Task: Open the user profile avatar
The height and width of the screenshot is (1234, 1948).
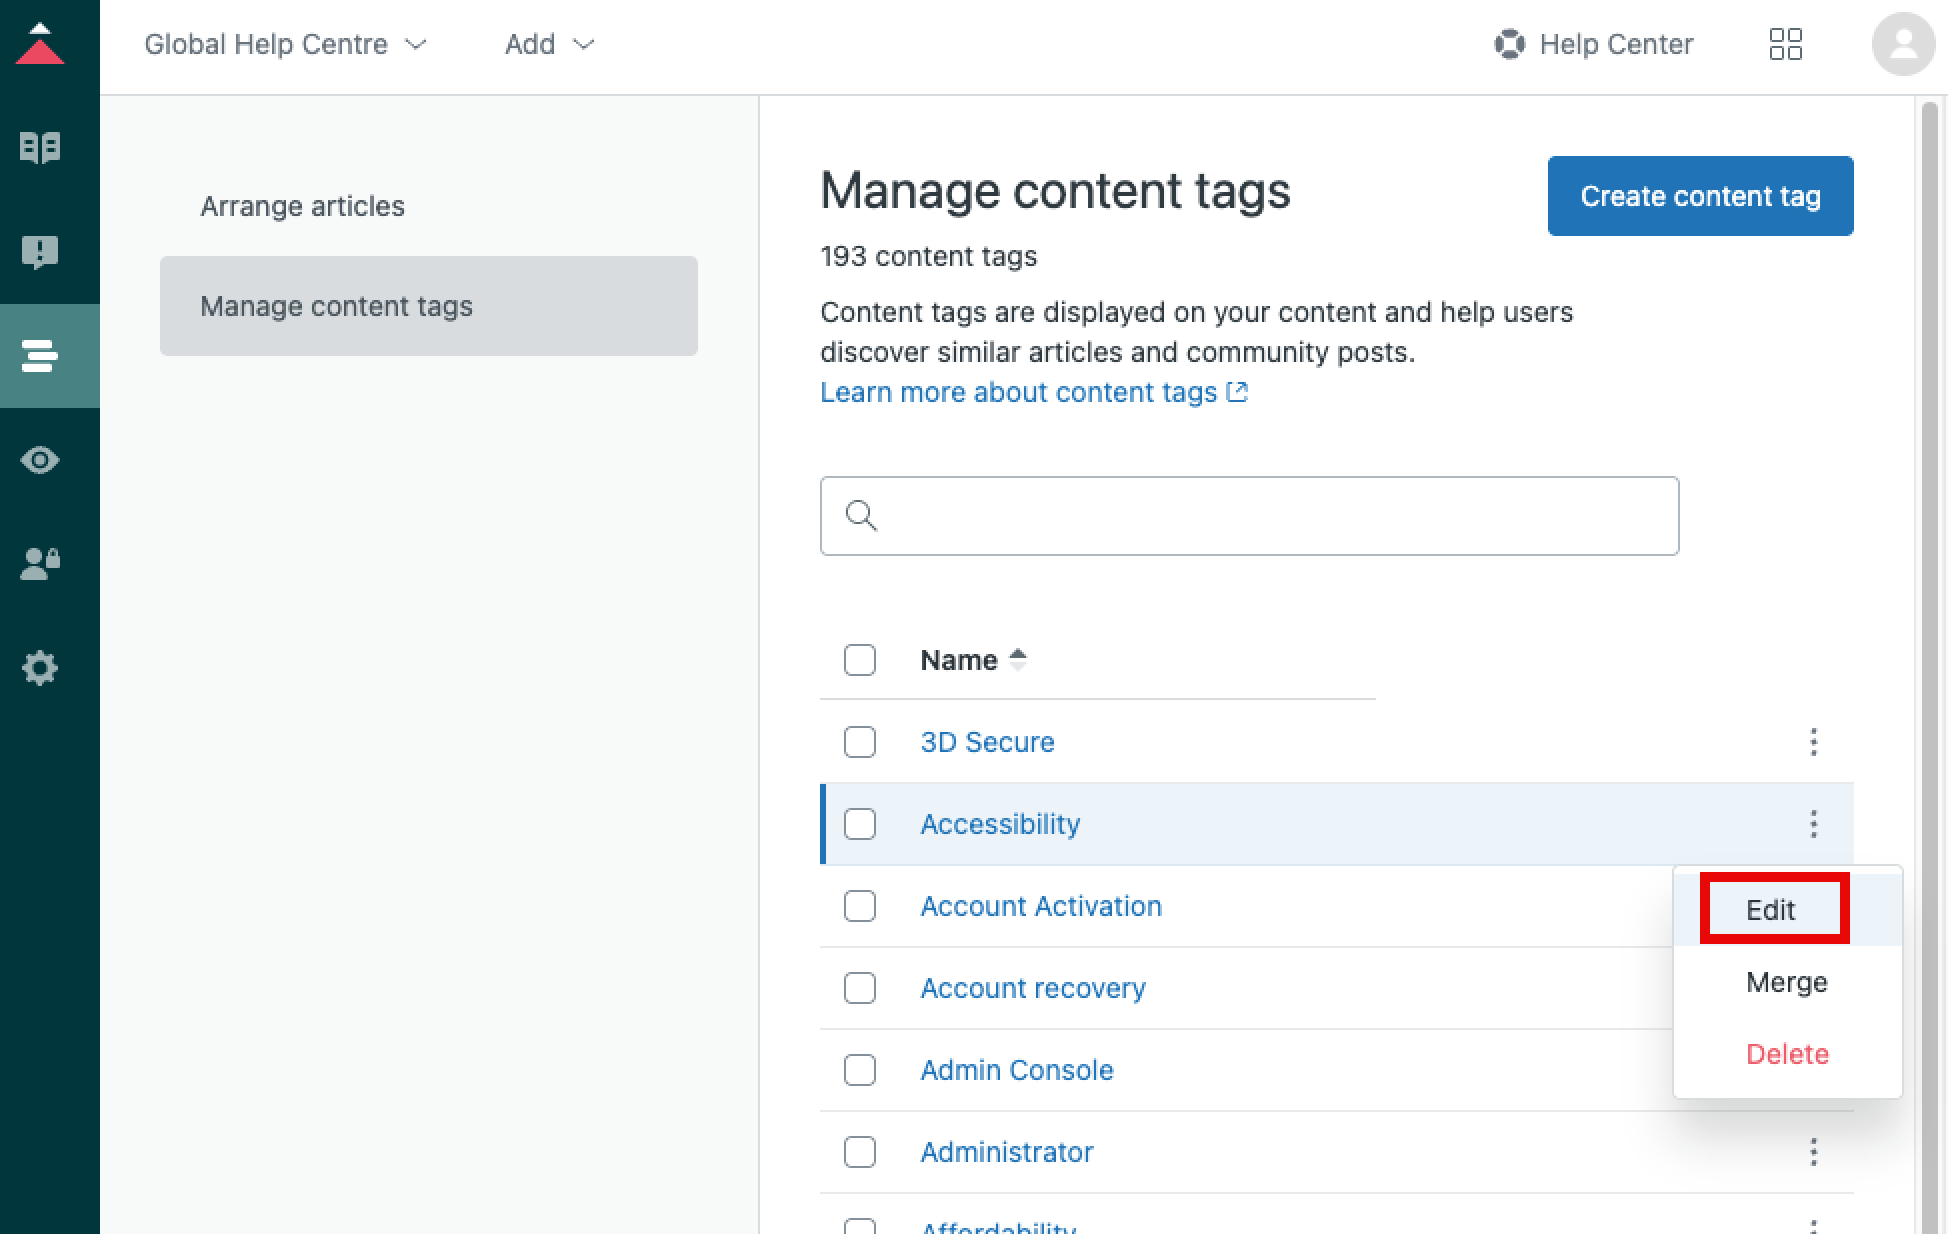Action: click(x=1901, y=44)
